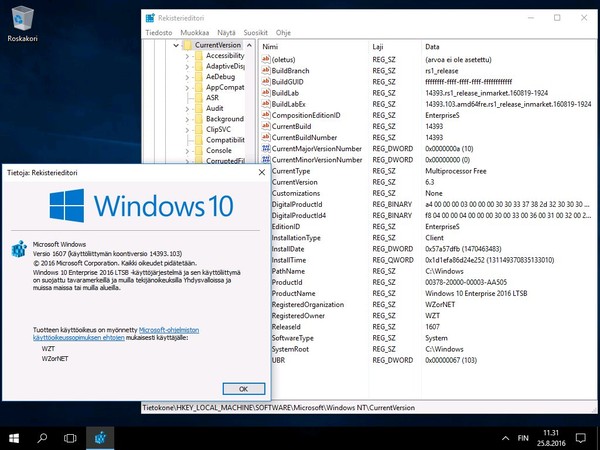Click the CurrentMajorVersionNumber DWORD icon
Viewport: 600px width, 450px height.
tap(266, 148)
